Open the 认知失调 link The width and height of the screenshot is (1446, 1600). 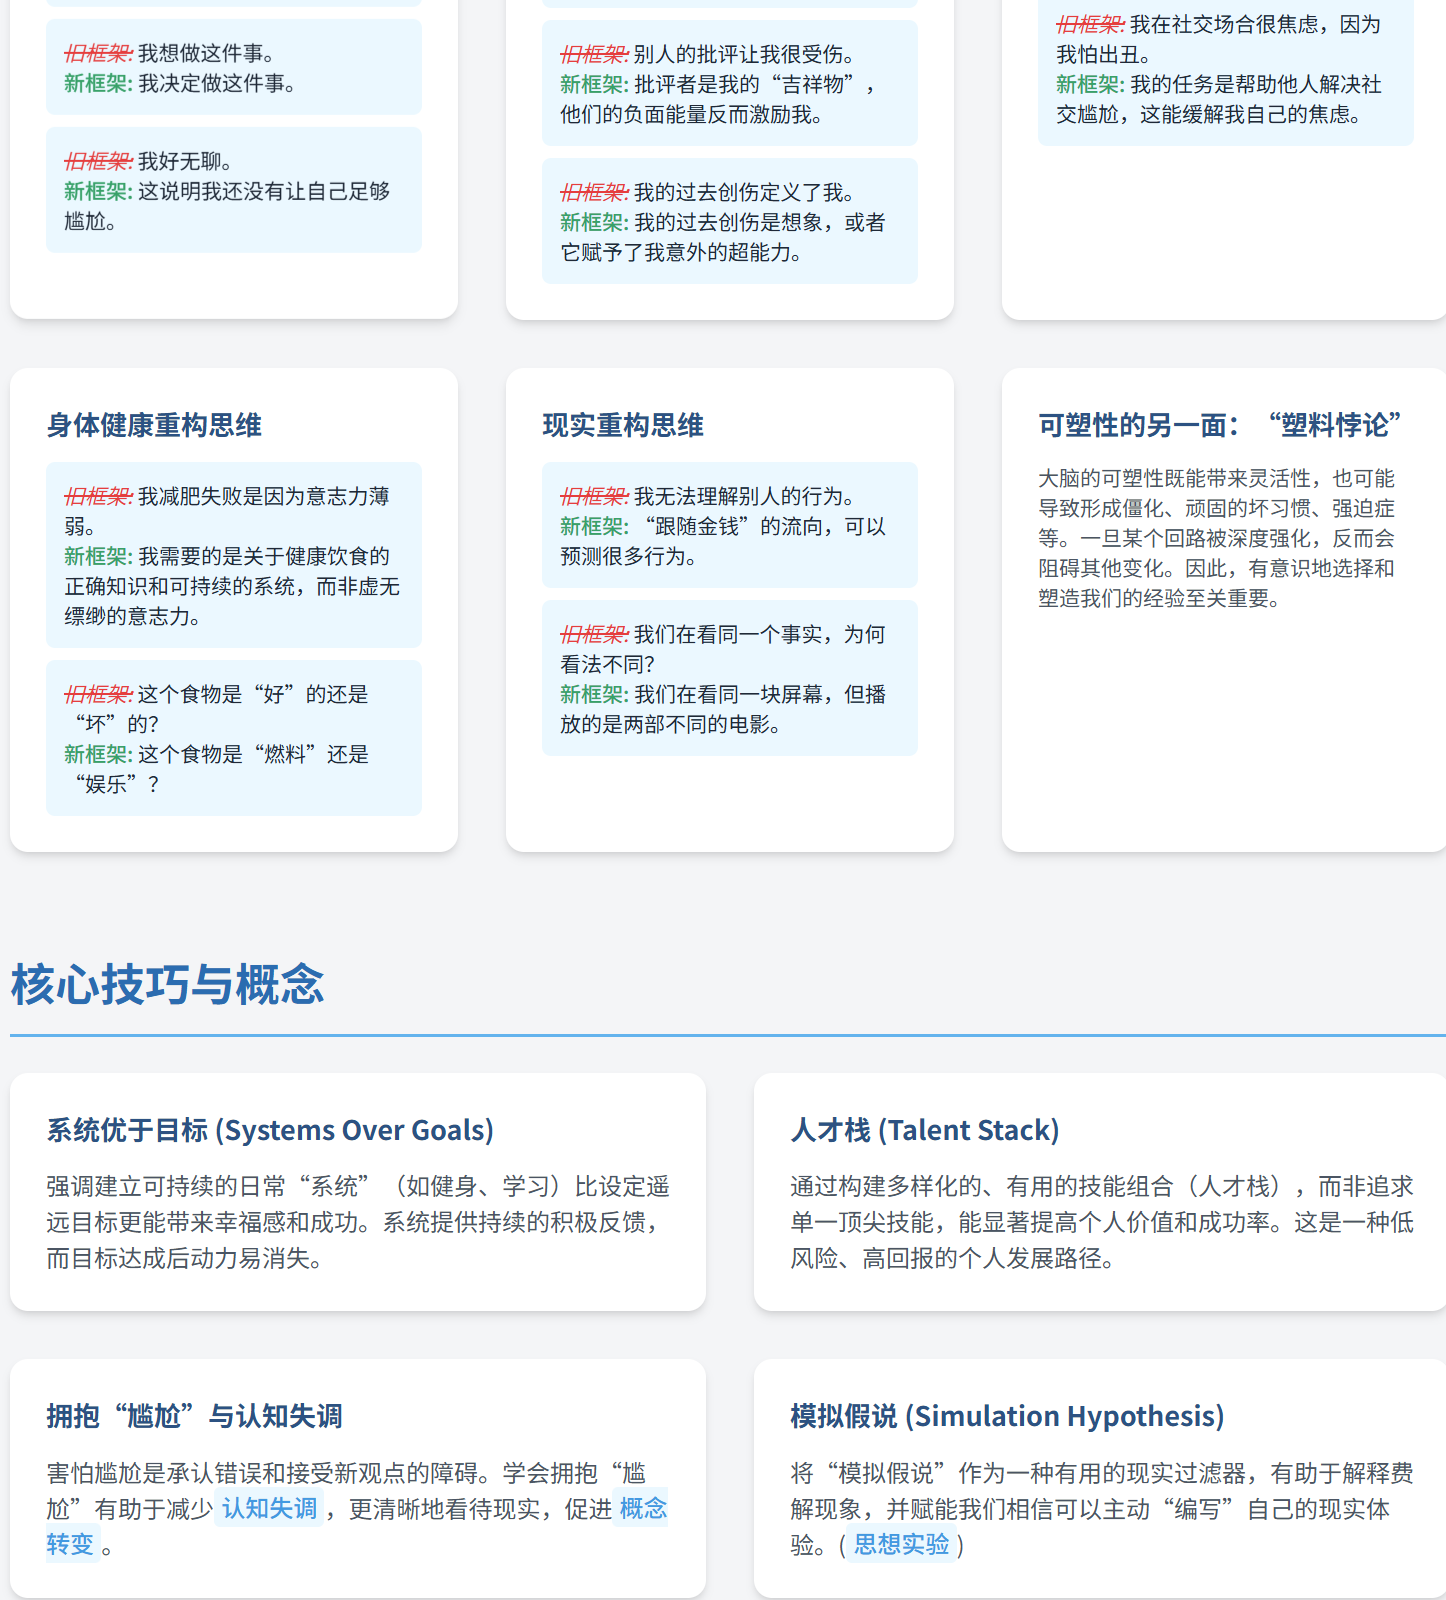click(x=269, y=1508)
